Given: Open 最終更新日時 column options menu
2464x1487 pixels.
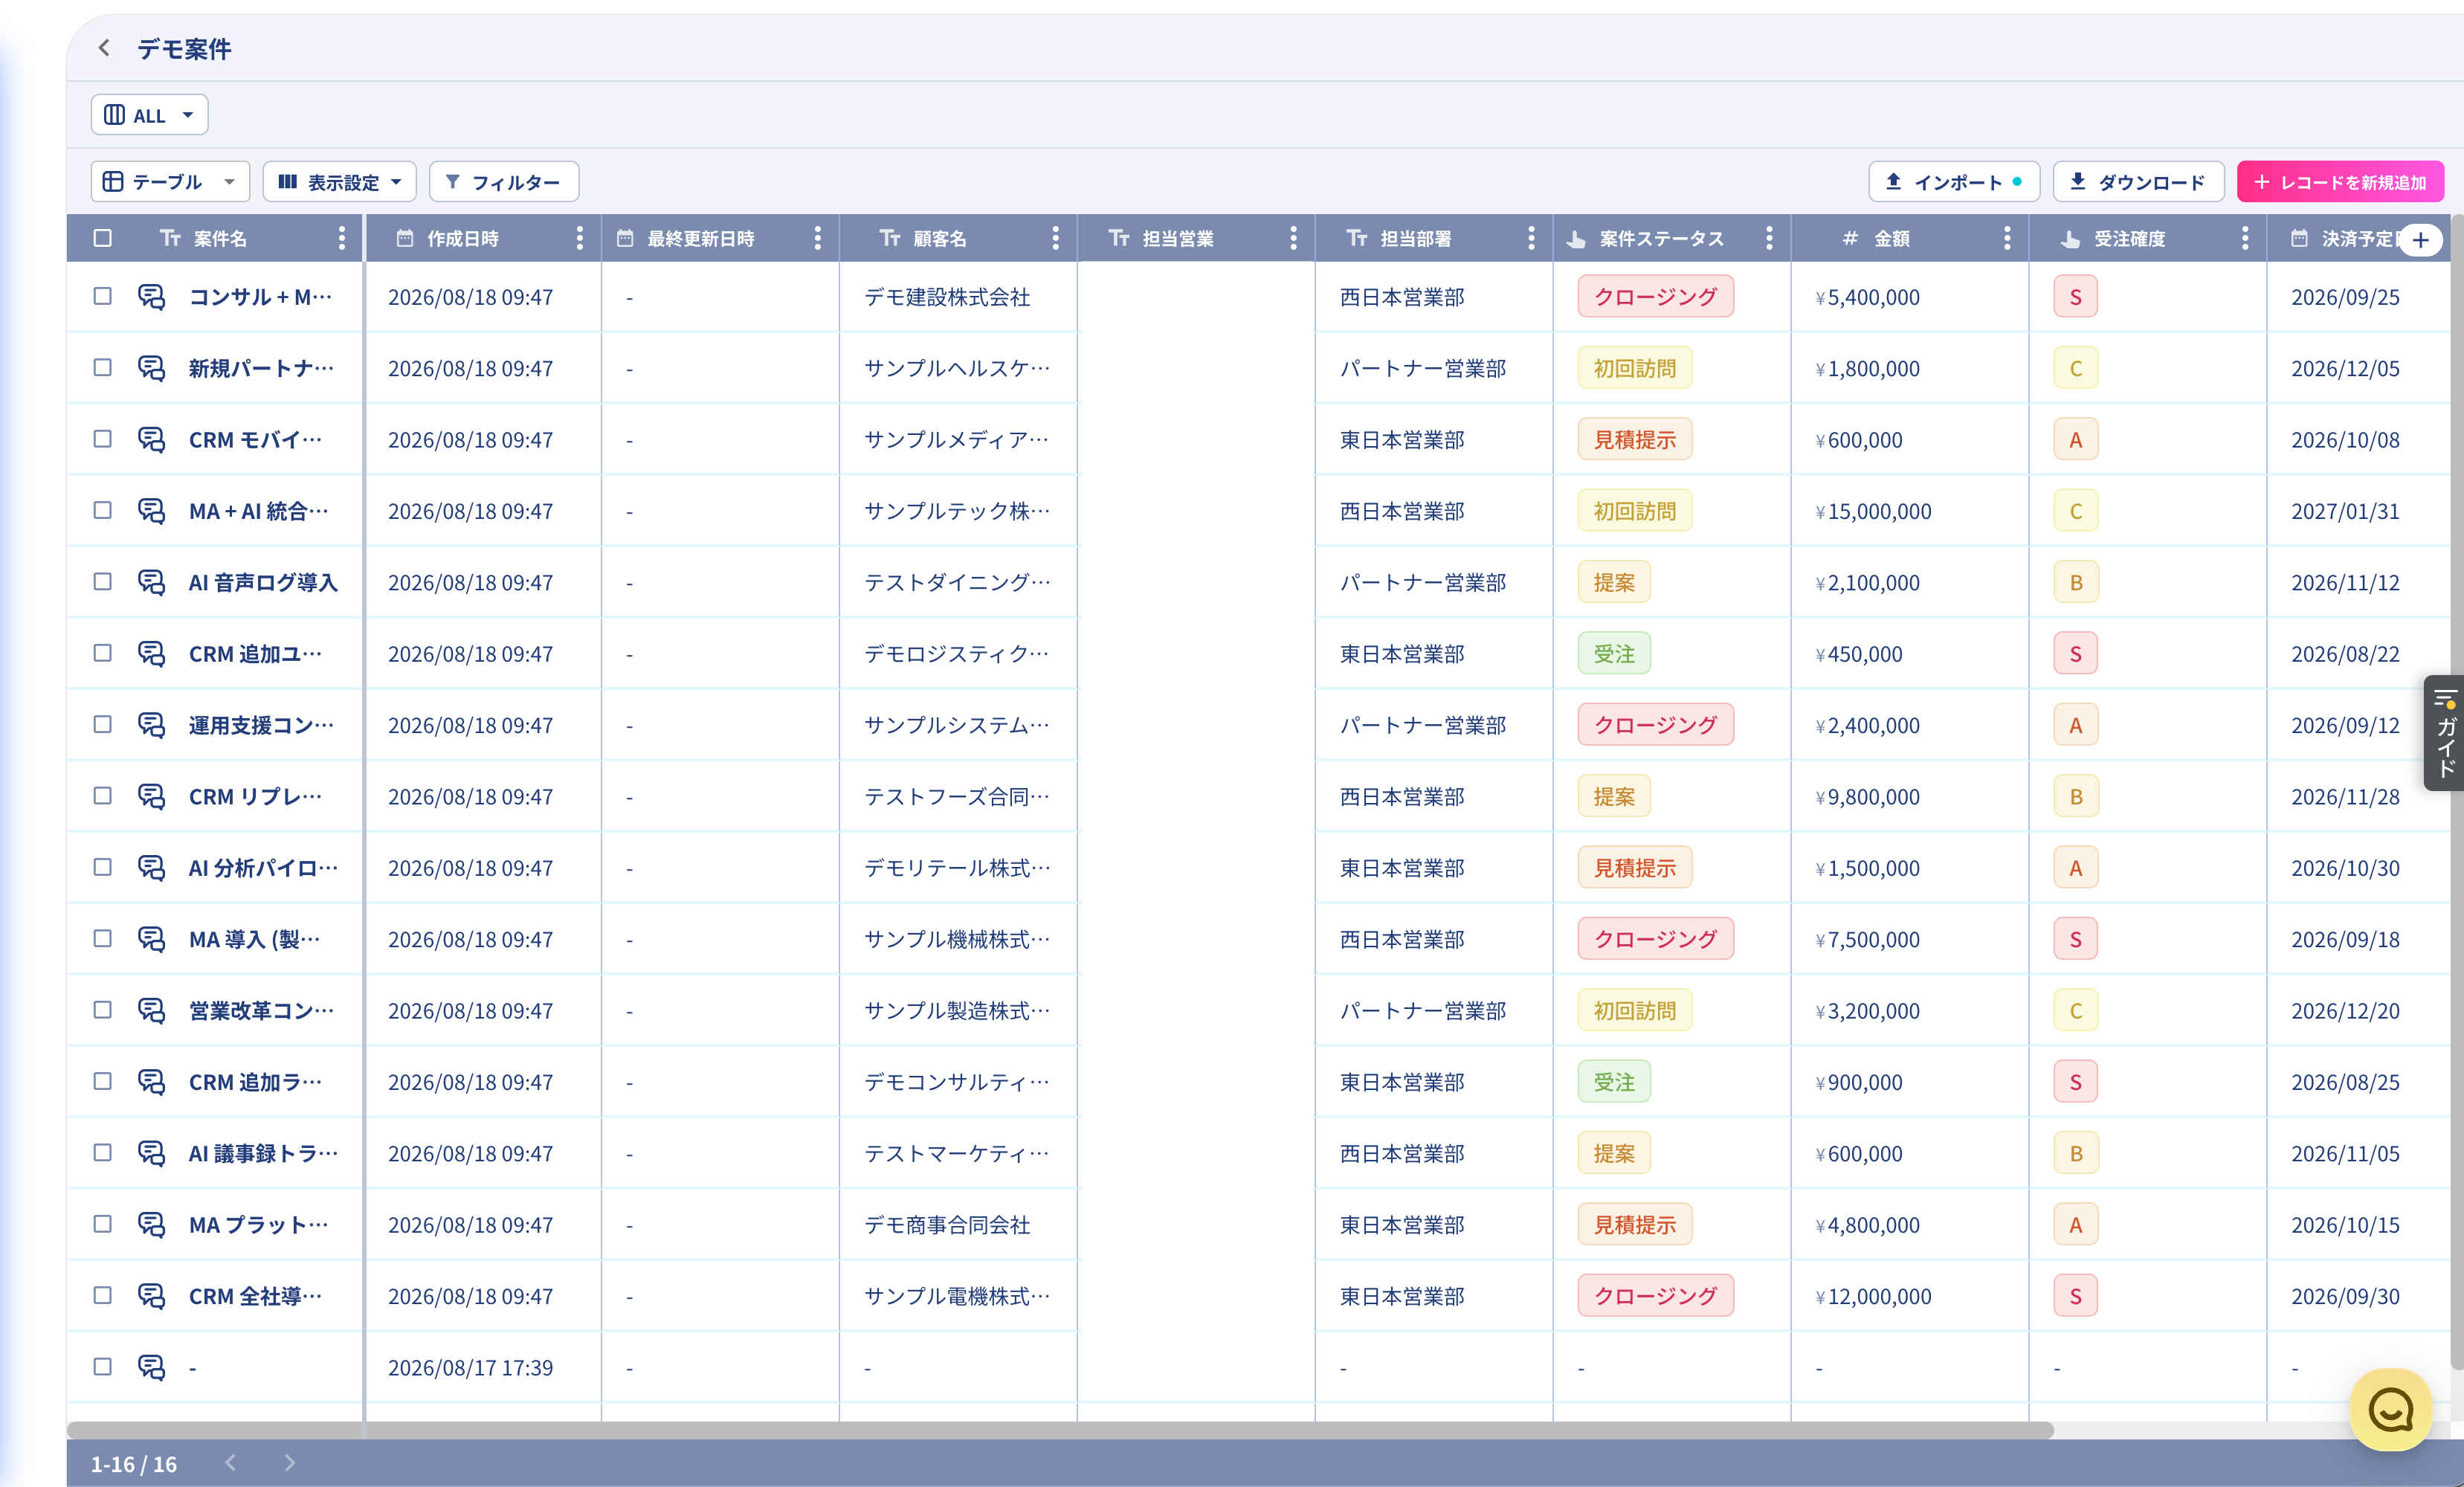Looking at the screenshot, I should click(818, 238).
